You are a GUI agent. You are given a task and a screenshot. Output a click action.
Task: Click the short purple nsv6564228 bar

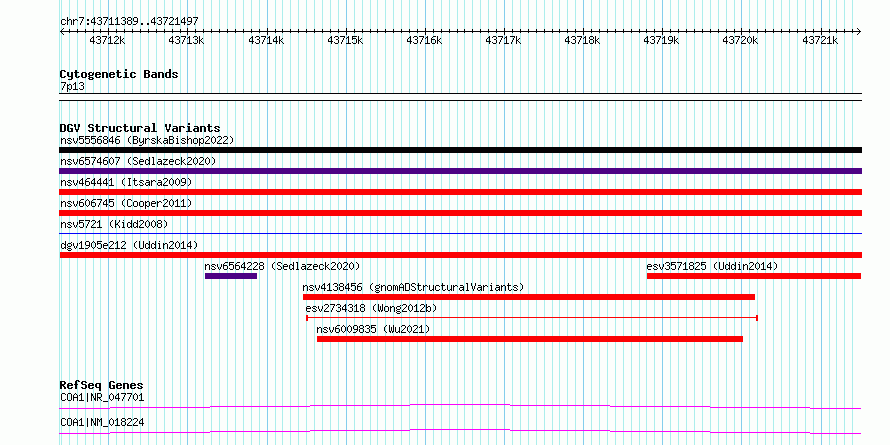(x=231, y=276)
